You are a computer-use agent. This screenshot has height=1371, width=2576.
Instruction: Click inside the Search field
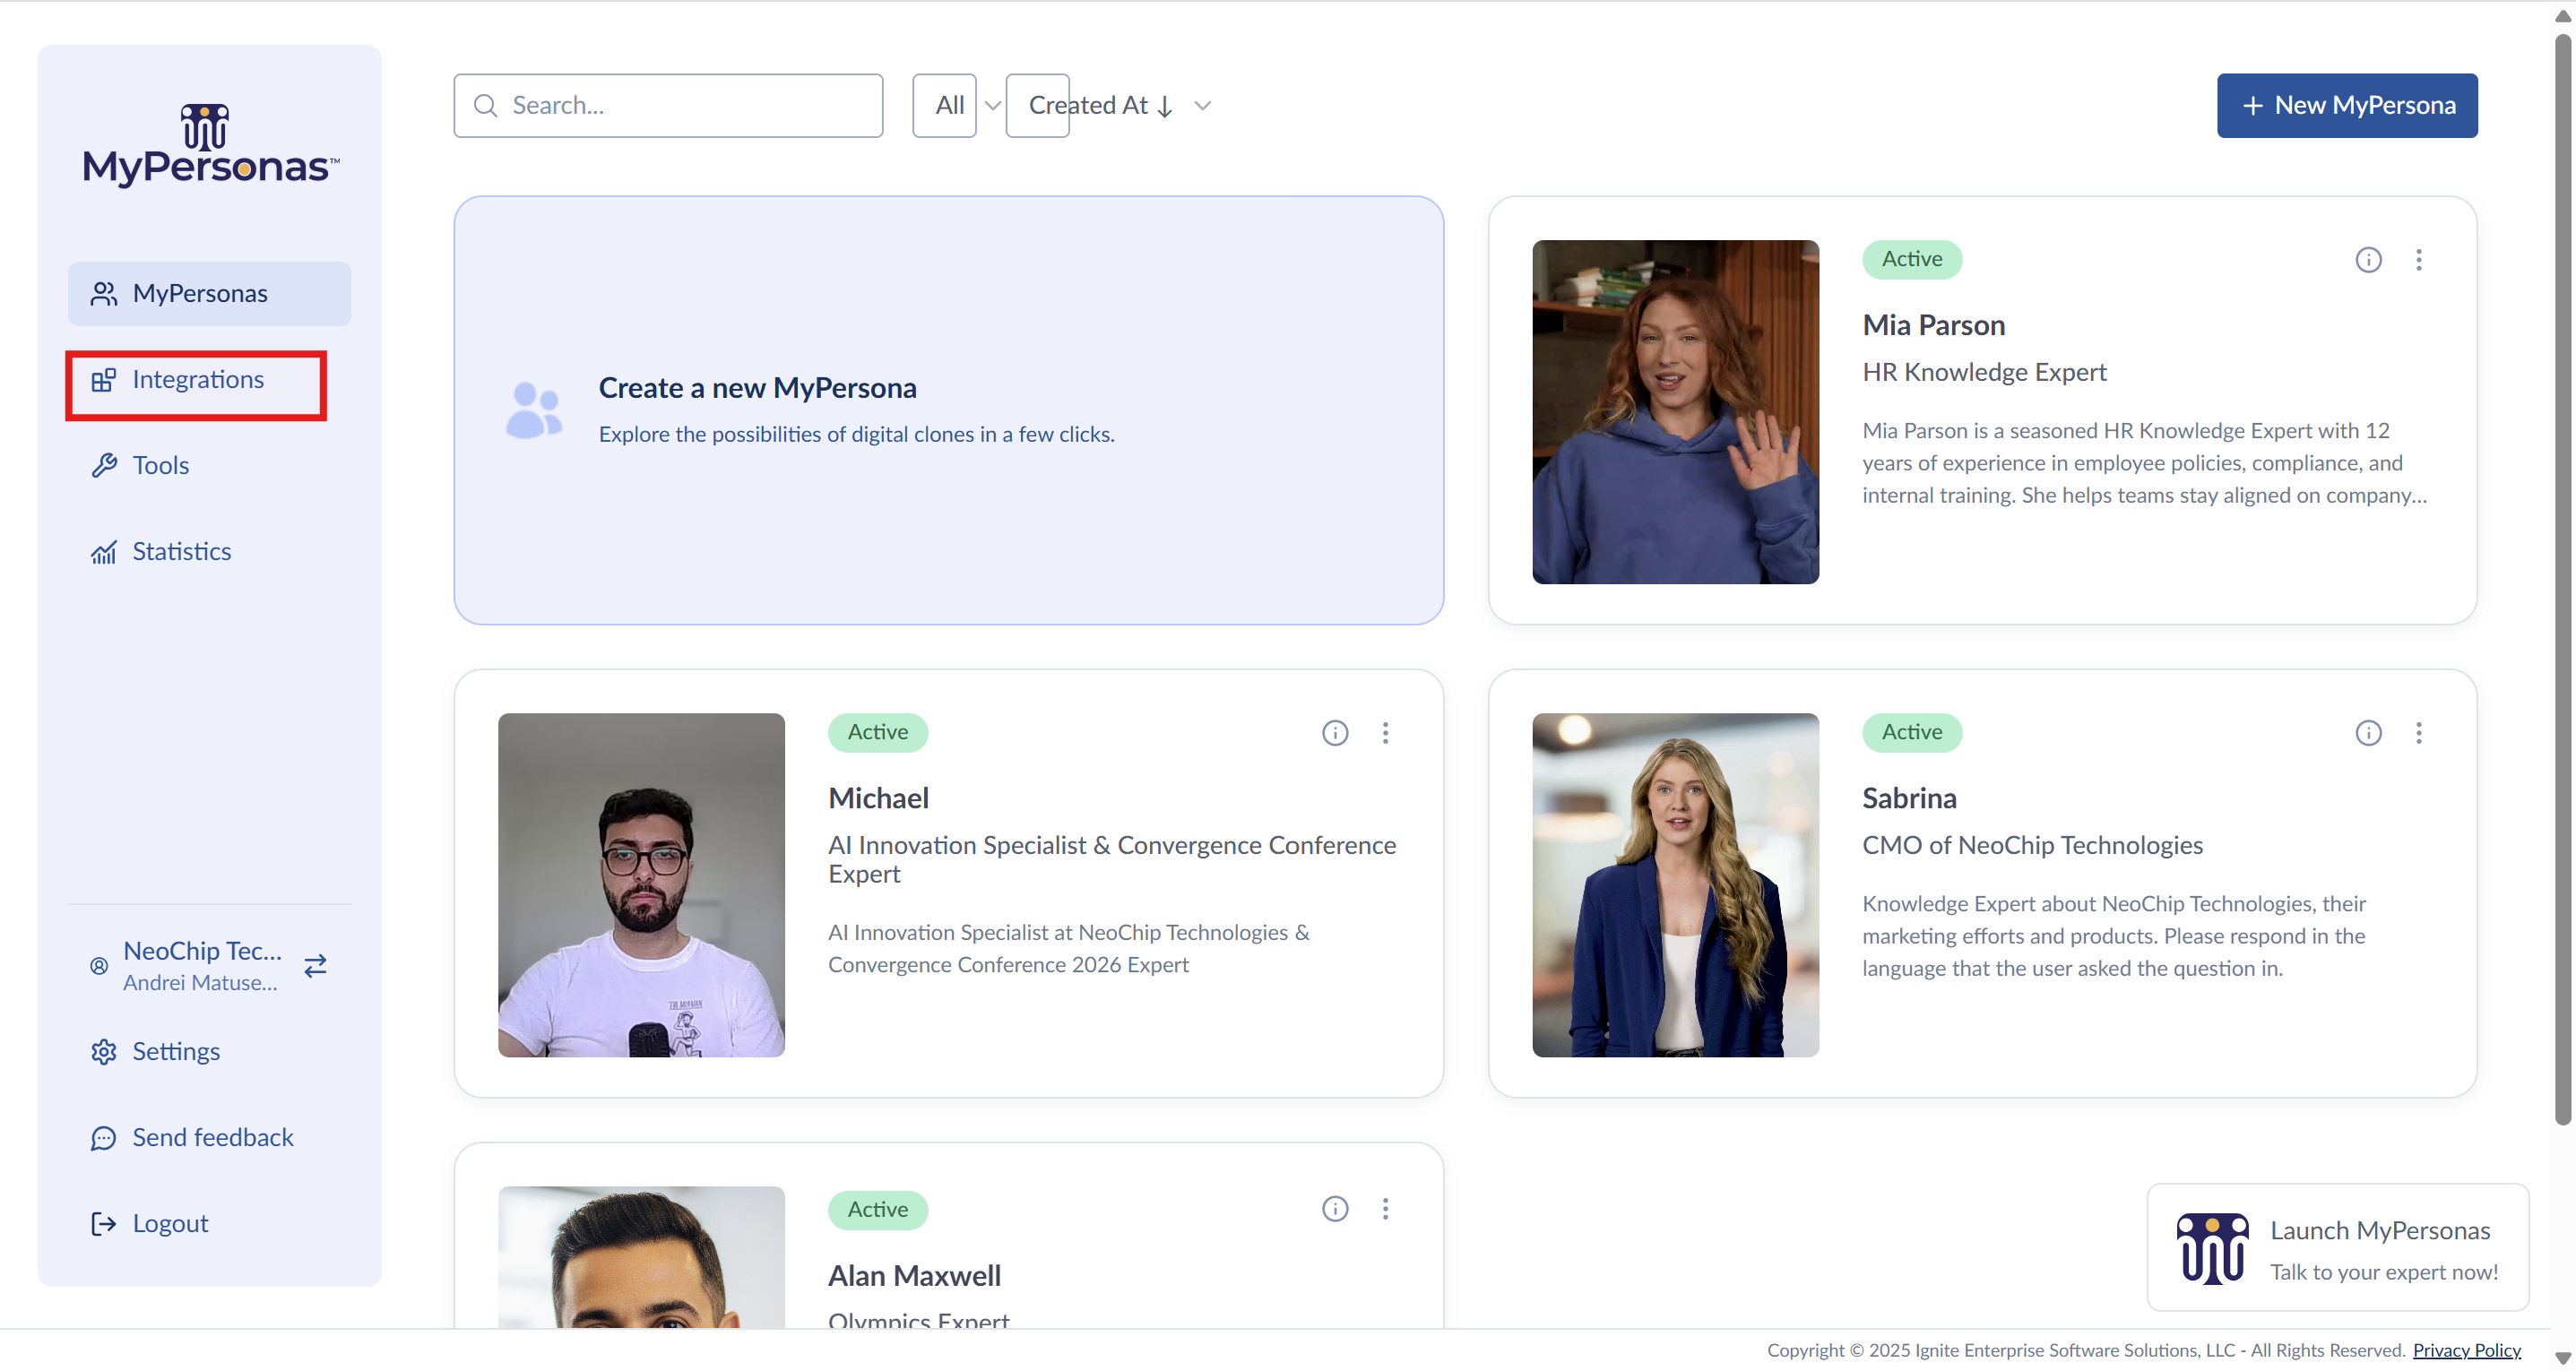[x=668, y=105]
